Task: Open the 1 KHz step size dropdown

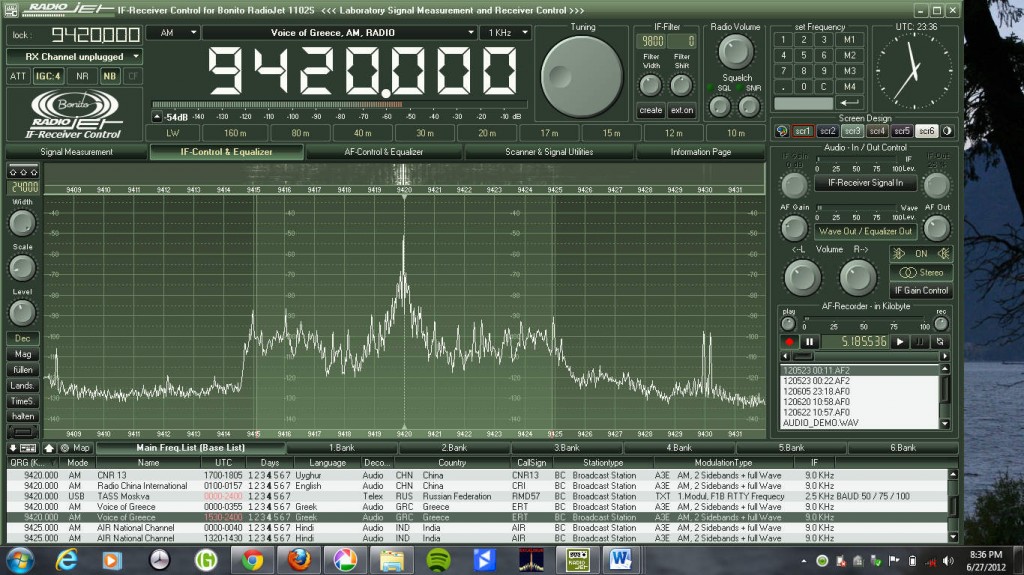Action: (x=504, y=33)
